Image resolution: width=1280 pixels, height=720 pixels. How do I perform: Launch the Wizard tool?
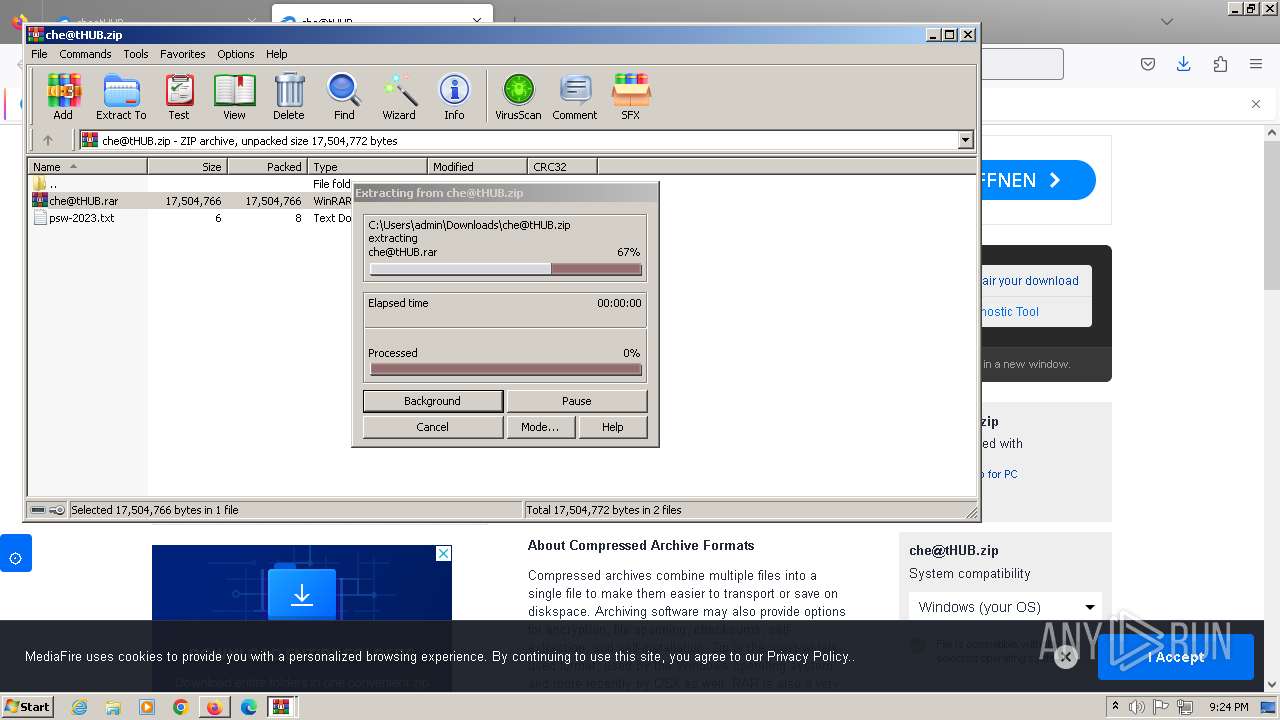pyautogui.click(x=399, y=97)
